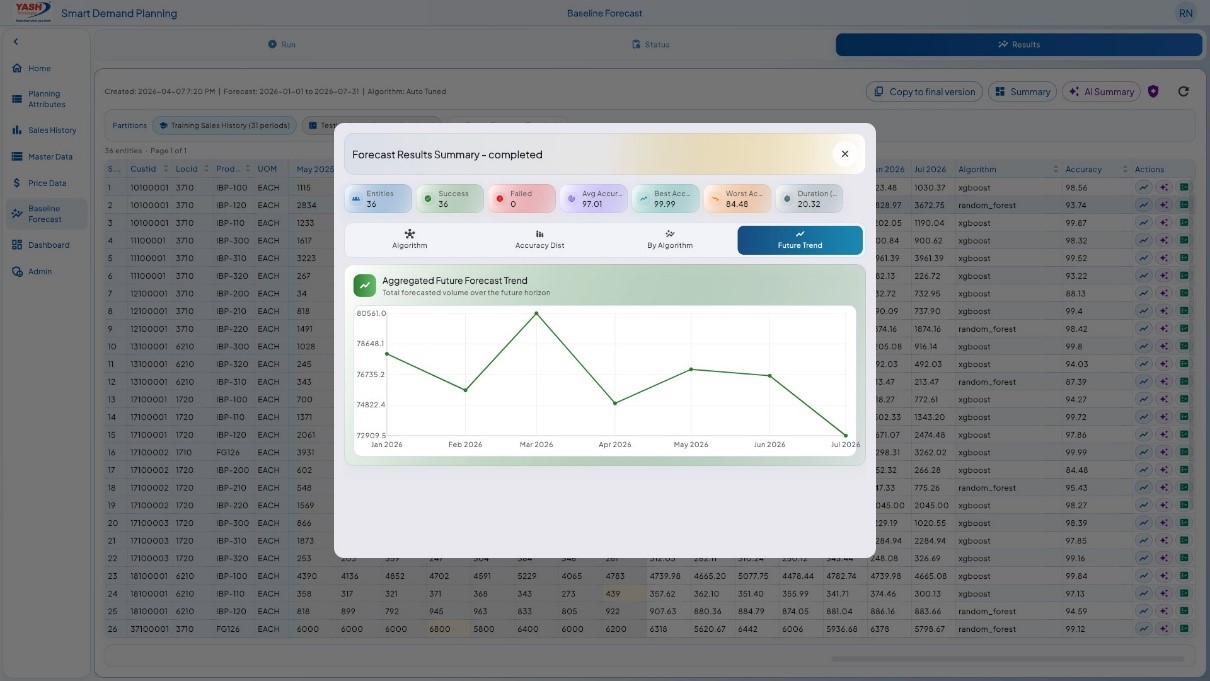Click Copy to final version button
The width and height of the screenshot is (1210, 681).
pos(924,91)
